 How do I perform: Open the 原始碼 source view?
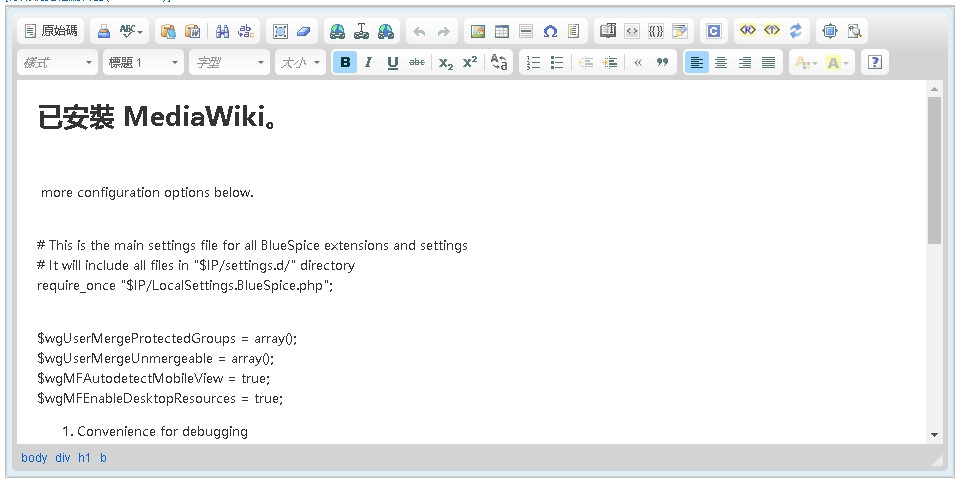click(x=51, y=31)
